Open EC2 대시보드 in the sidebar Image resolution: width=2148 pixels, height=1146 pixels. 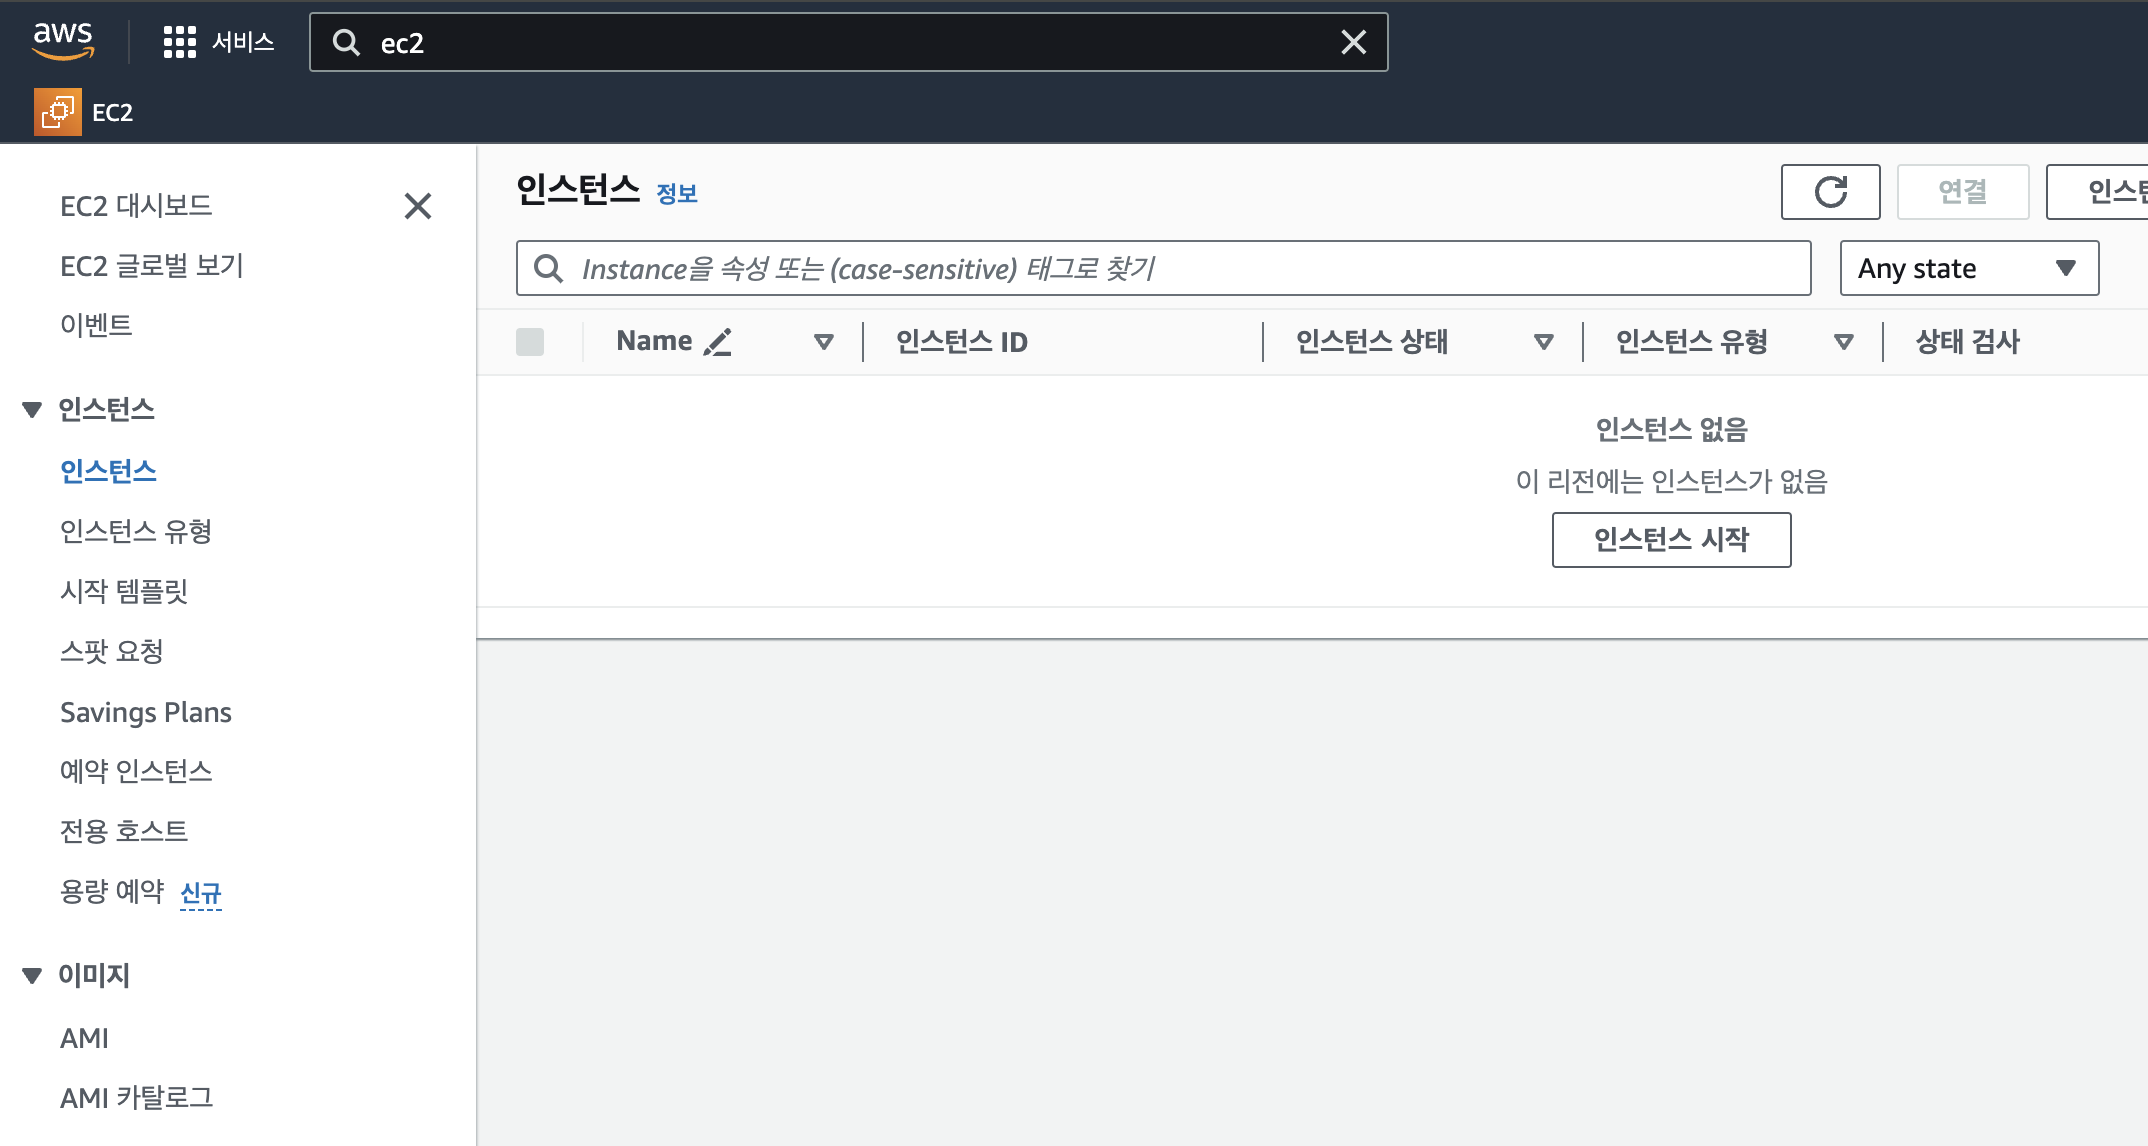click(136, 206)
